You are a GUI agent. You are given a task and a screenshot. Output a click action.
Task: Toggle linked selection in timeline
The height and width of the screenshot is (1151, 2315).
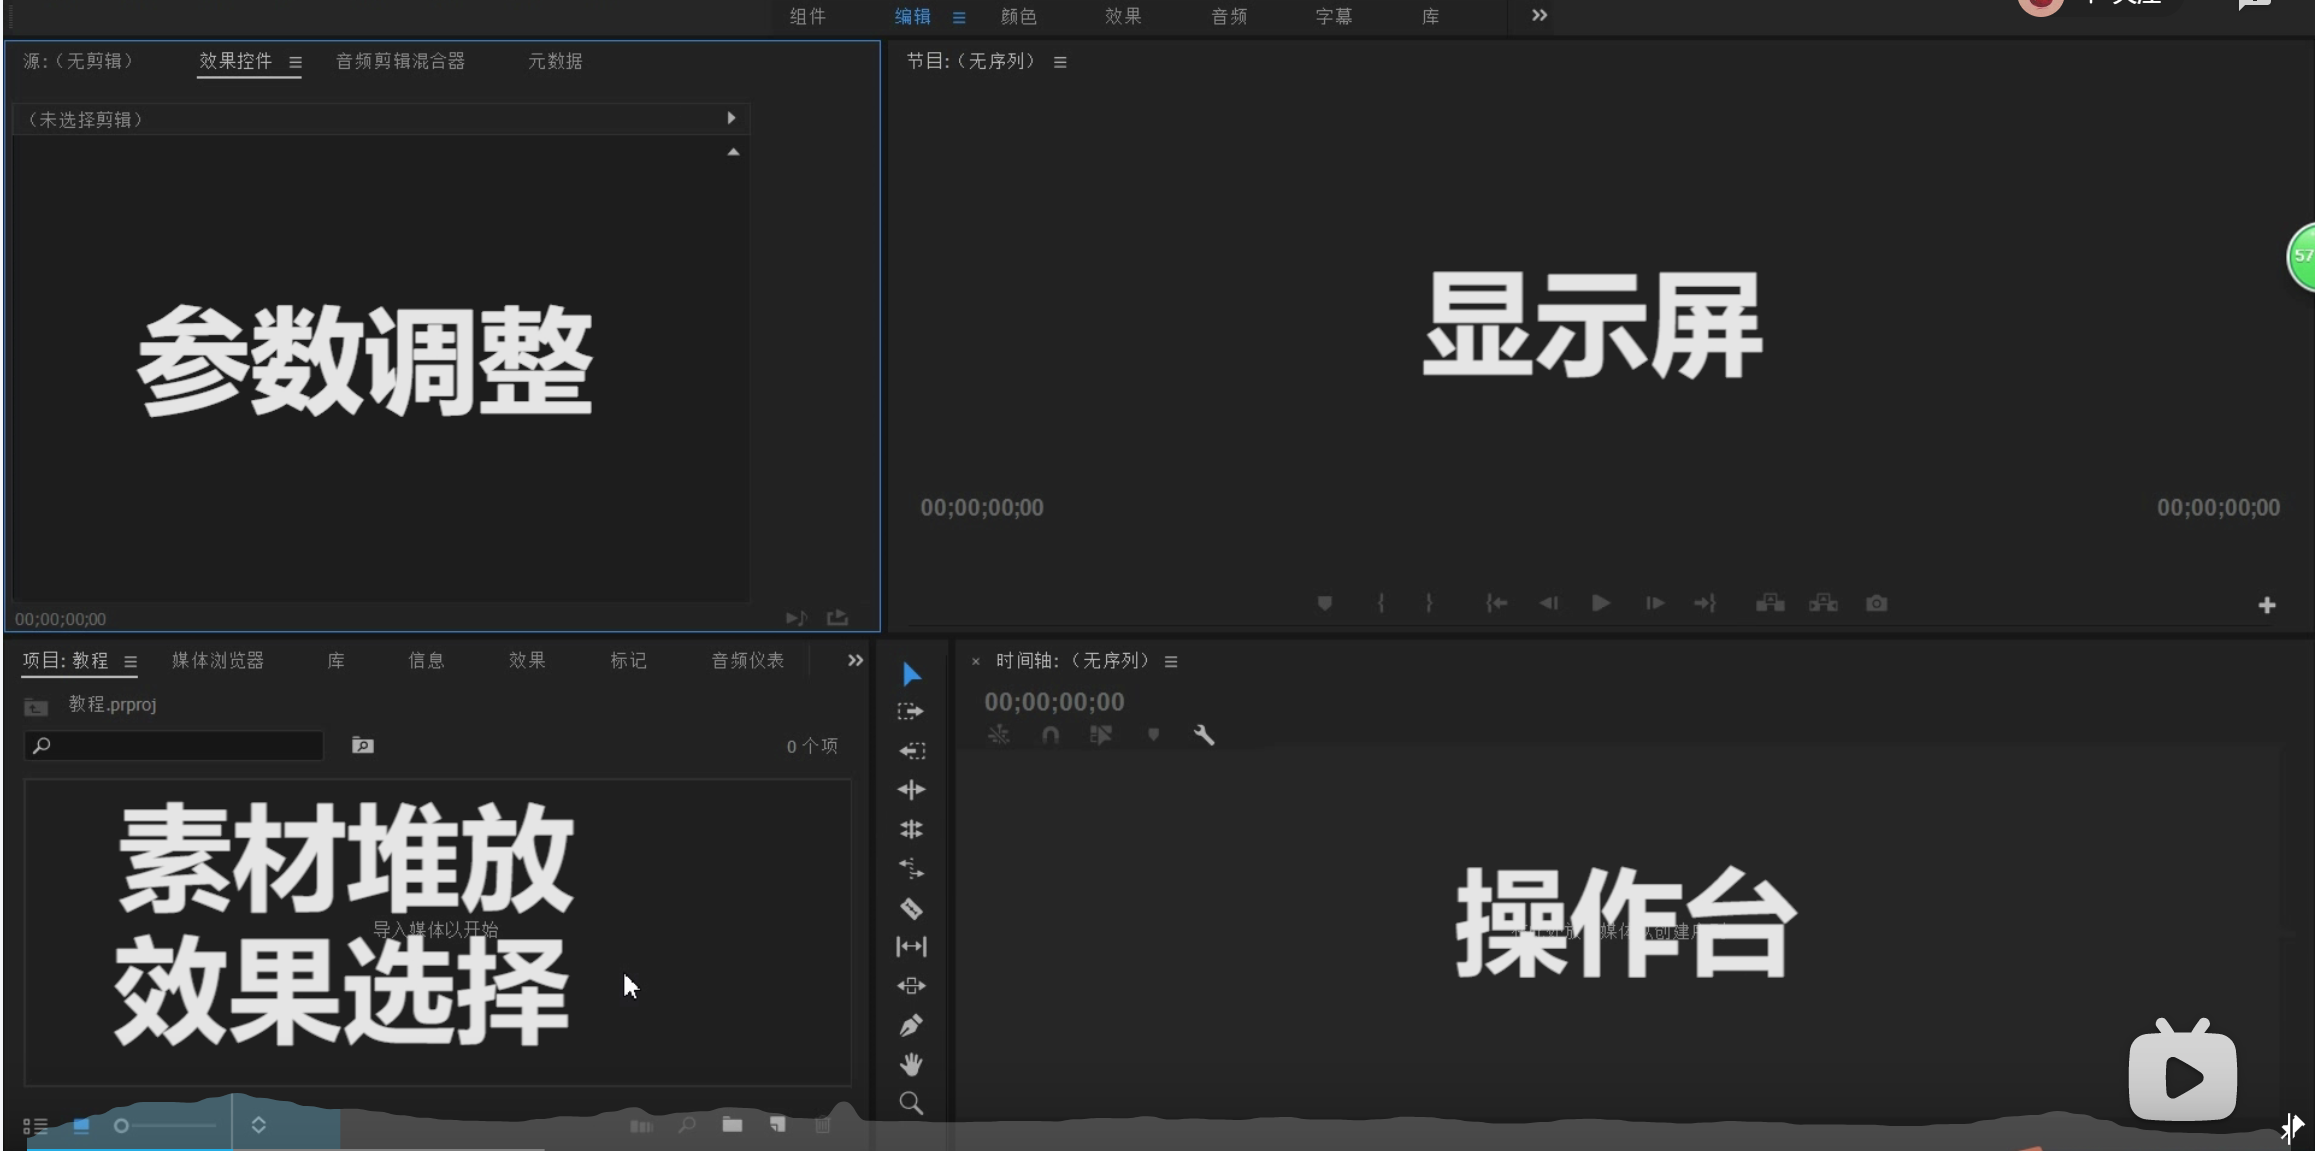coord(1101,735)
